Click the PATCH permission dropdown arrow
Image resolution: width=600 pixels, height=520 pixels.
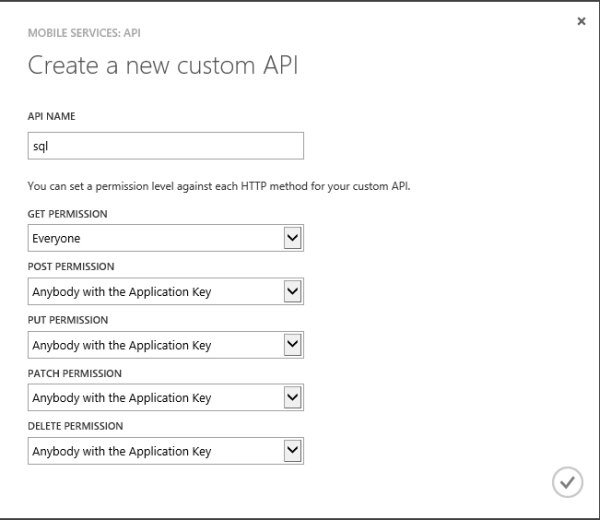coord(292,397)
